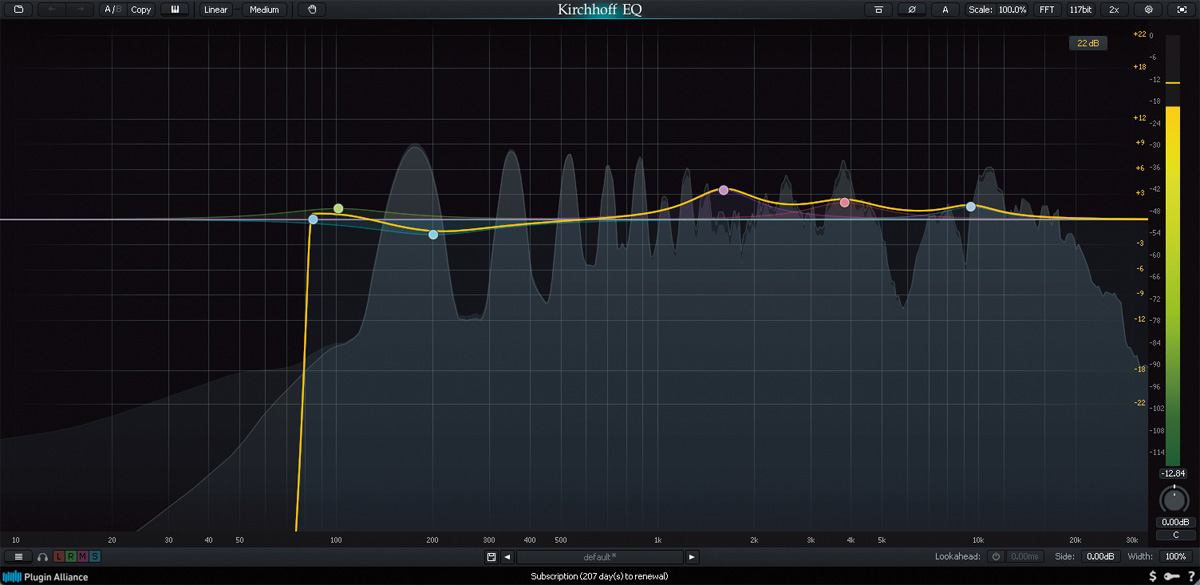Click the output level meter
Screen dimensions: 1200x585
pos(1173,250)
